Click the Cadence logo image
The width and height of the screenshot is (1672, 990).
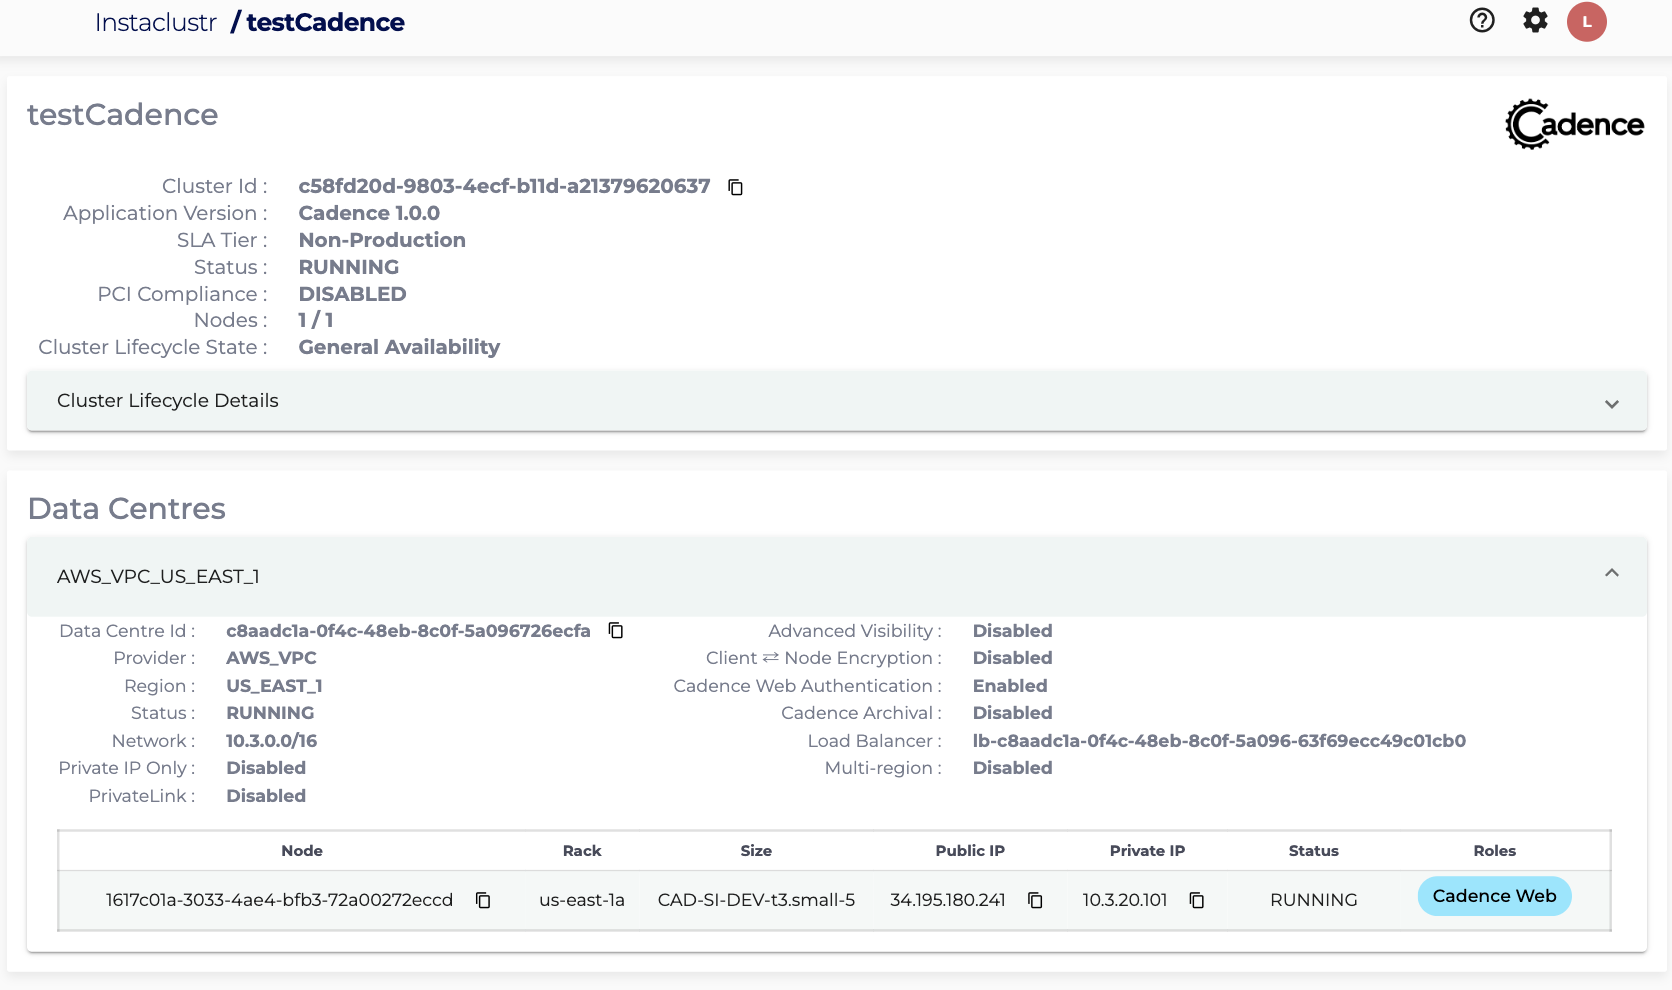[x=1574, y=125]
